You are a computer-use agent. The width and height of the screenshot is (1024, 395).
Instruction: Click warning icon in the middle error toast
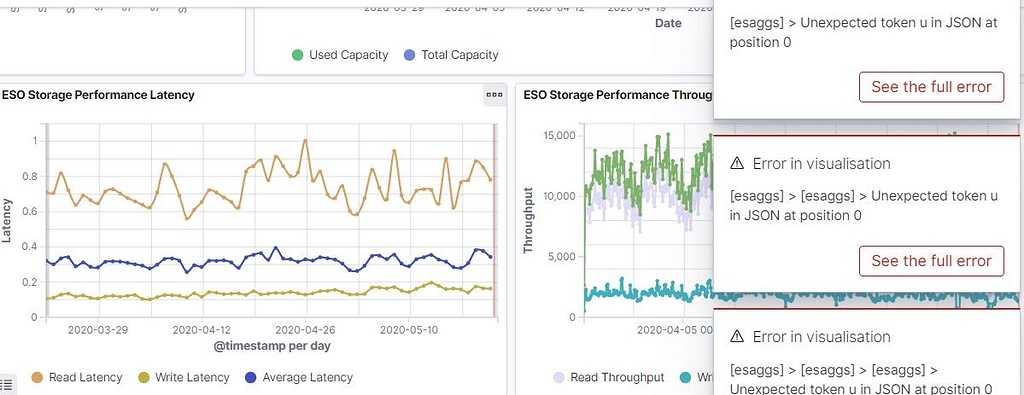point(737,163)
